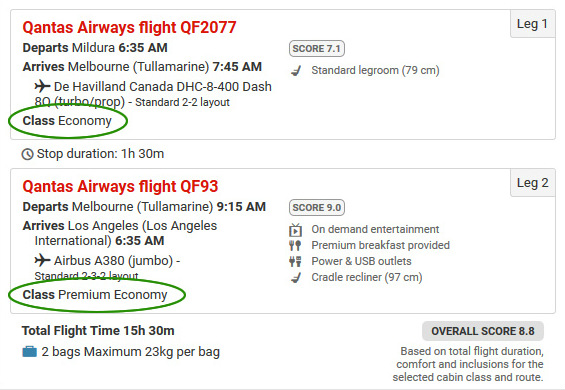This screenshot has height=390, width=565.
Task: Open the Qantas Airways flight QF2077 link
Action: coord(129,27)
